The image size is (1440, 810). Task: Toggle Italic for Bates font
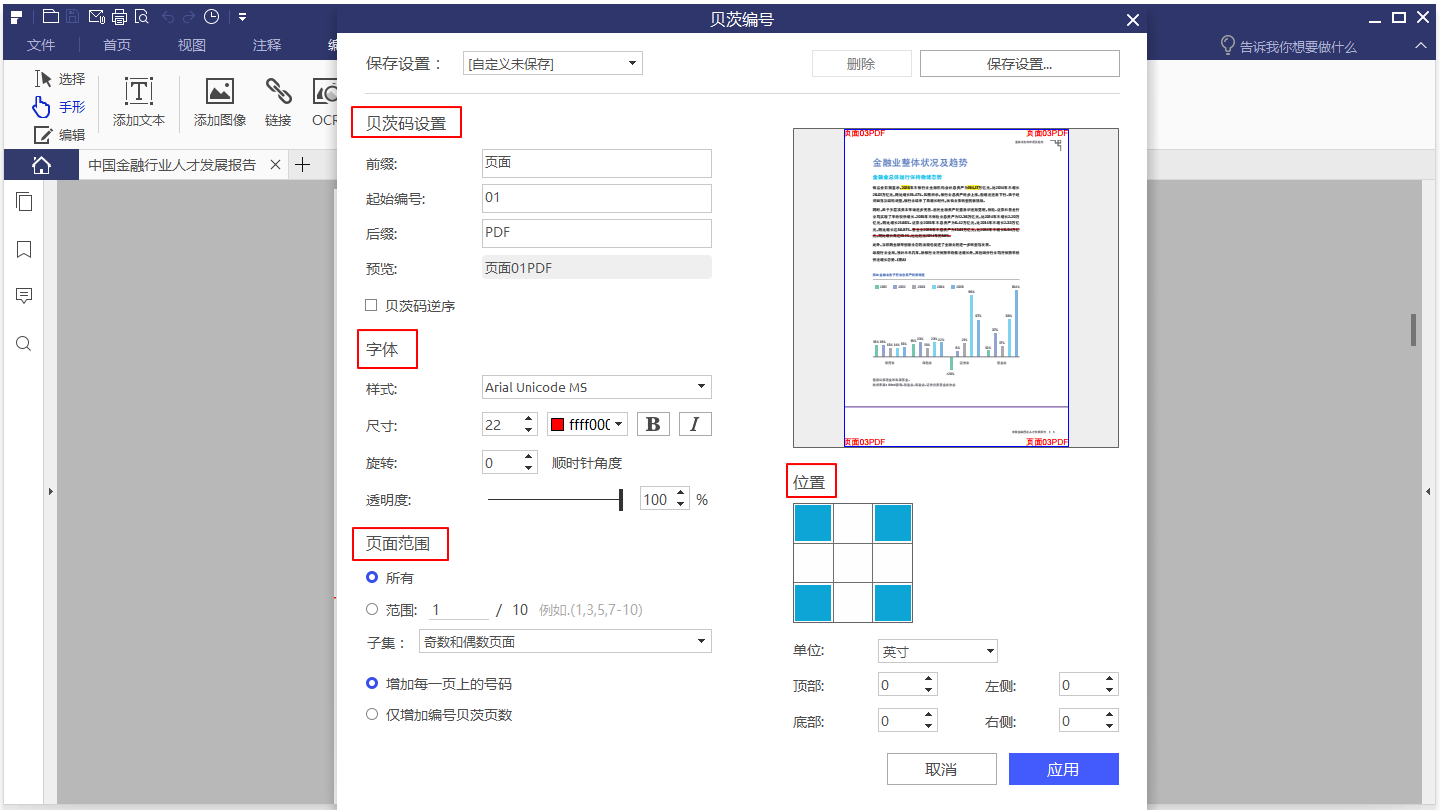[695, 424]
